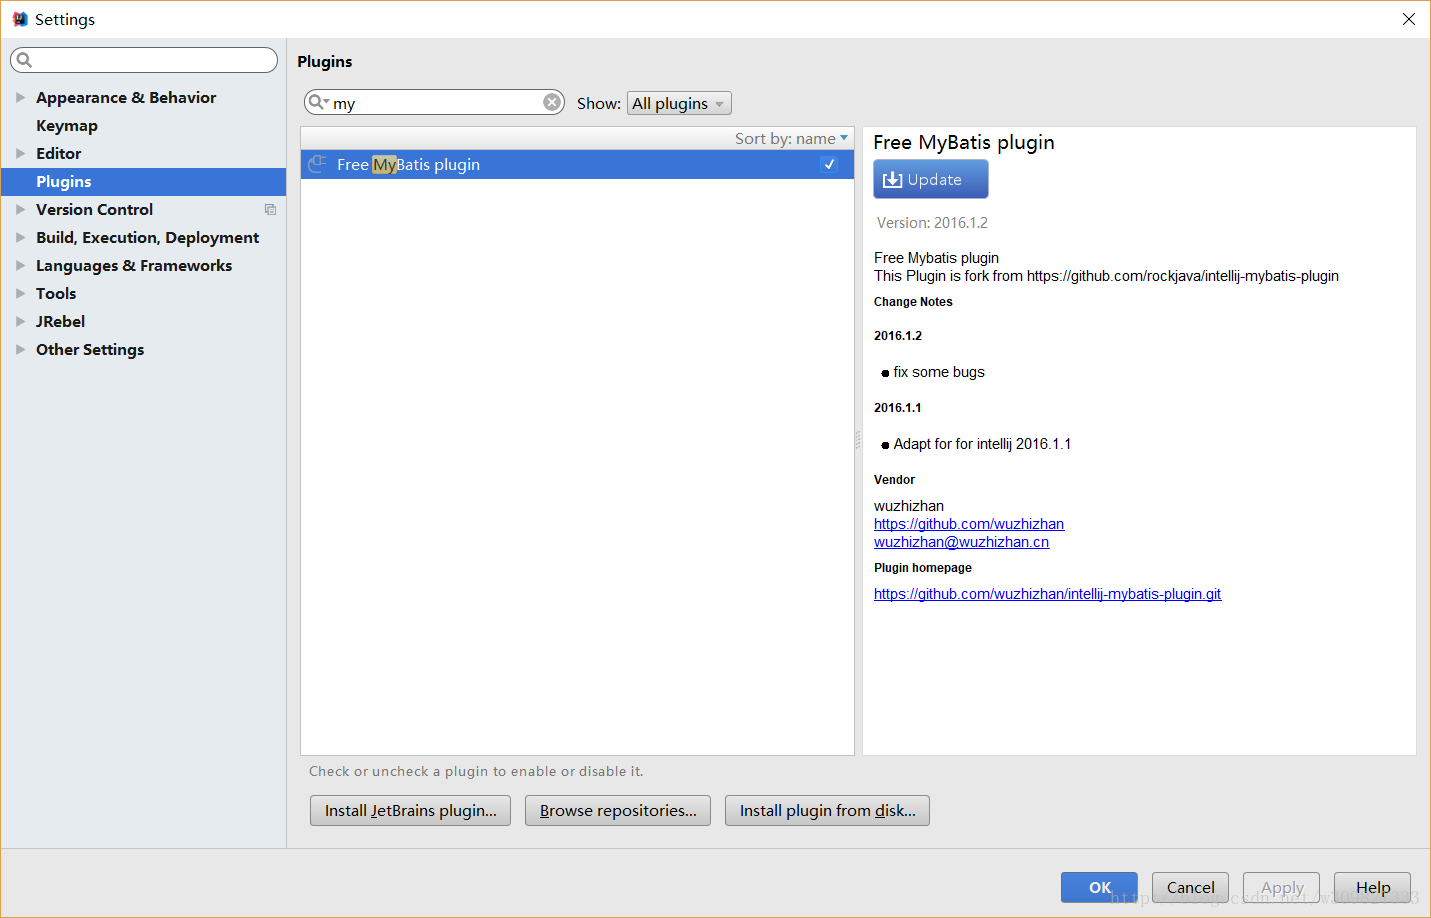Close the Settings dialog
1431x918 pixels.
1409,19
